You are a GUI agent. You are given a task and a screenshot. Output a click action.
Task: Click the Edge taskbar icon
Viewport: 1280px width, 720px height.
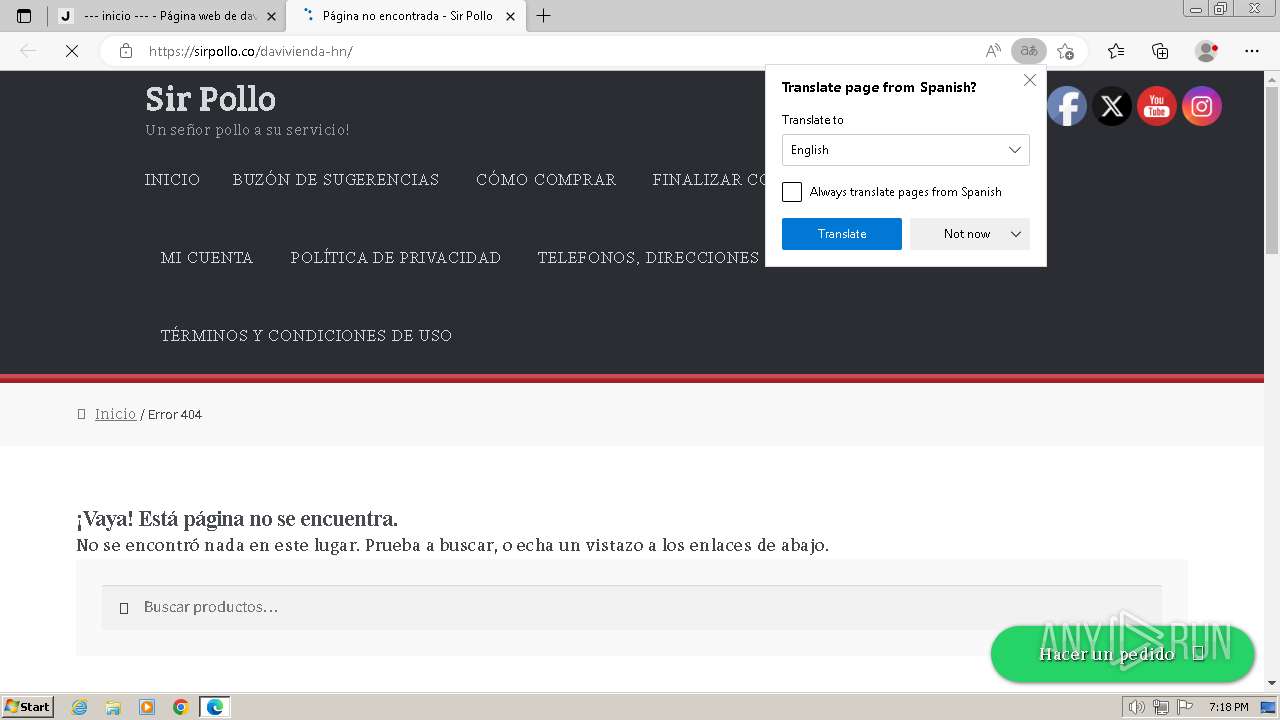(215, 707)
